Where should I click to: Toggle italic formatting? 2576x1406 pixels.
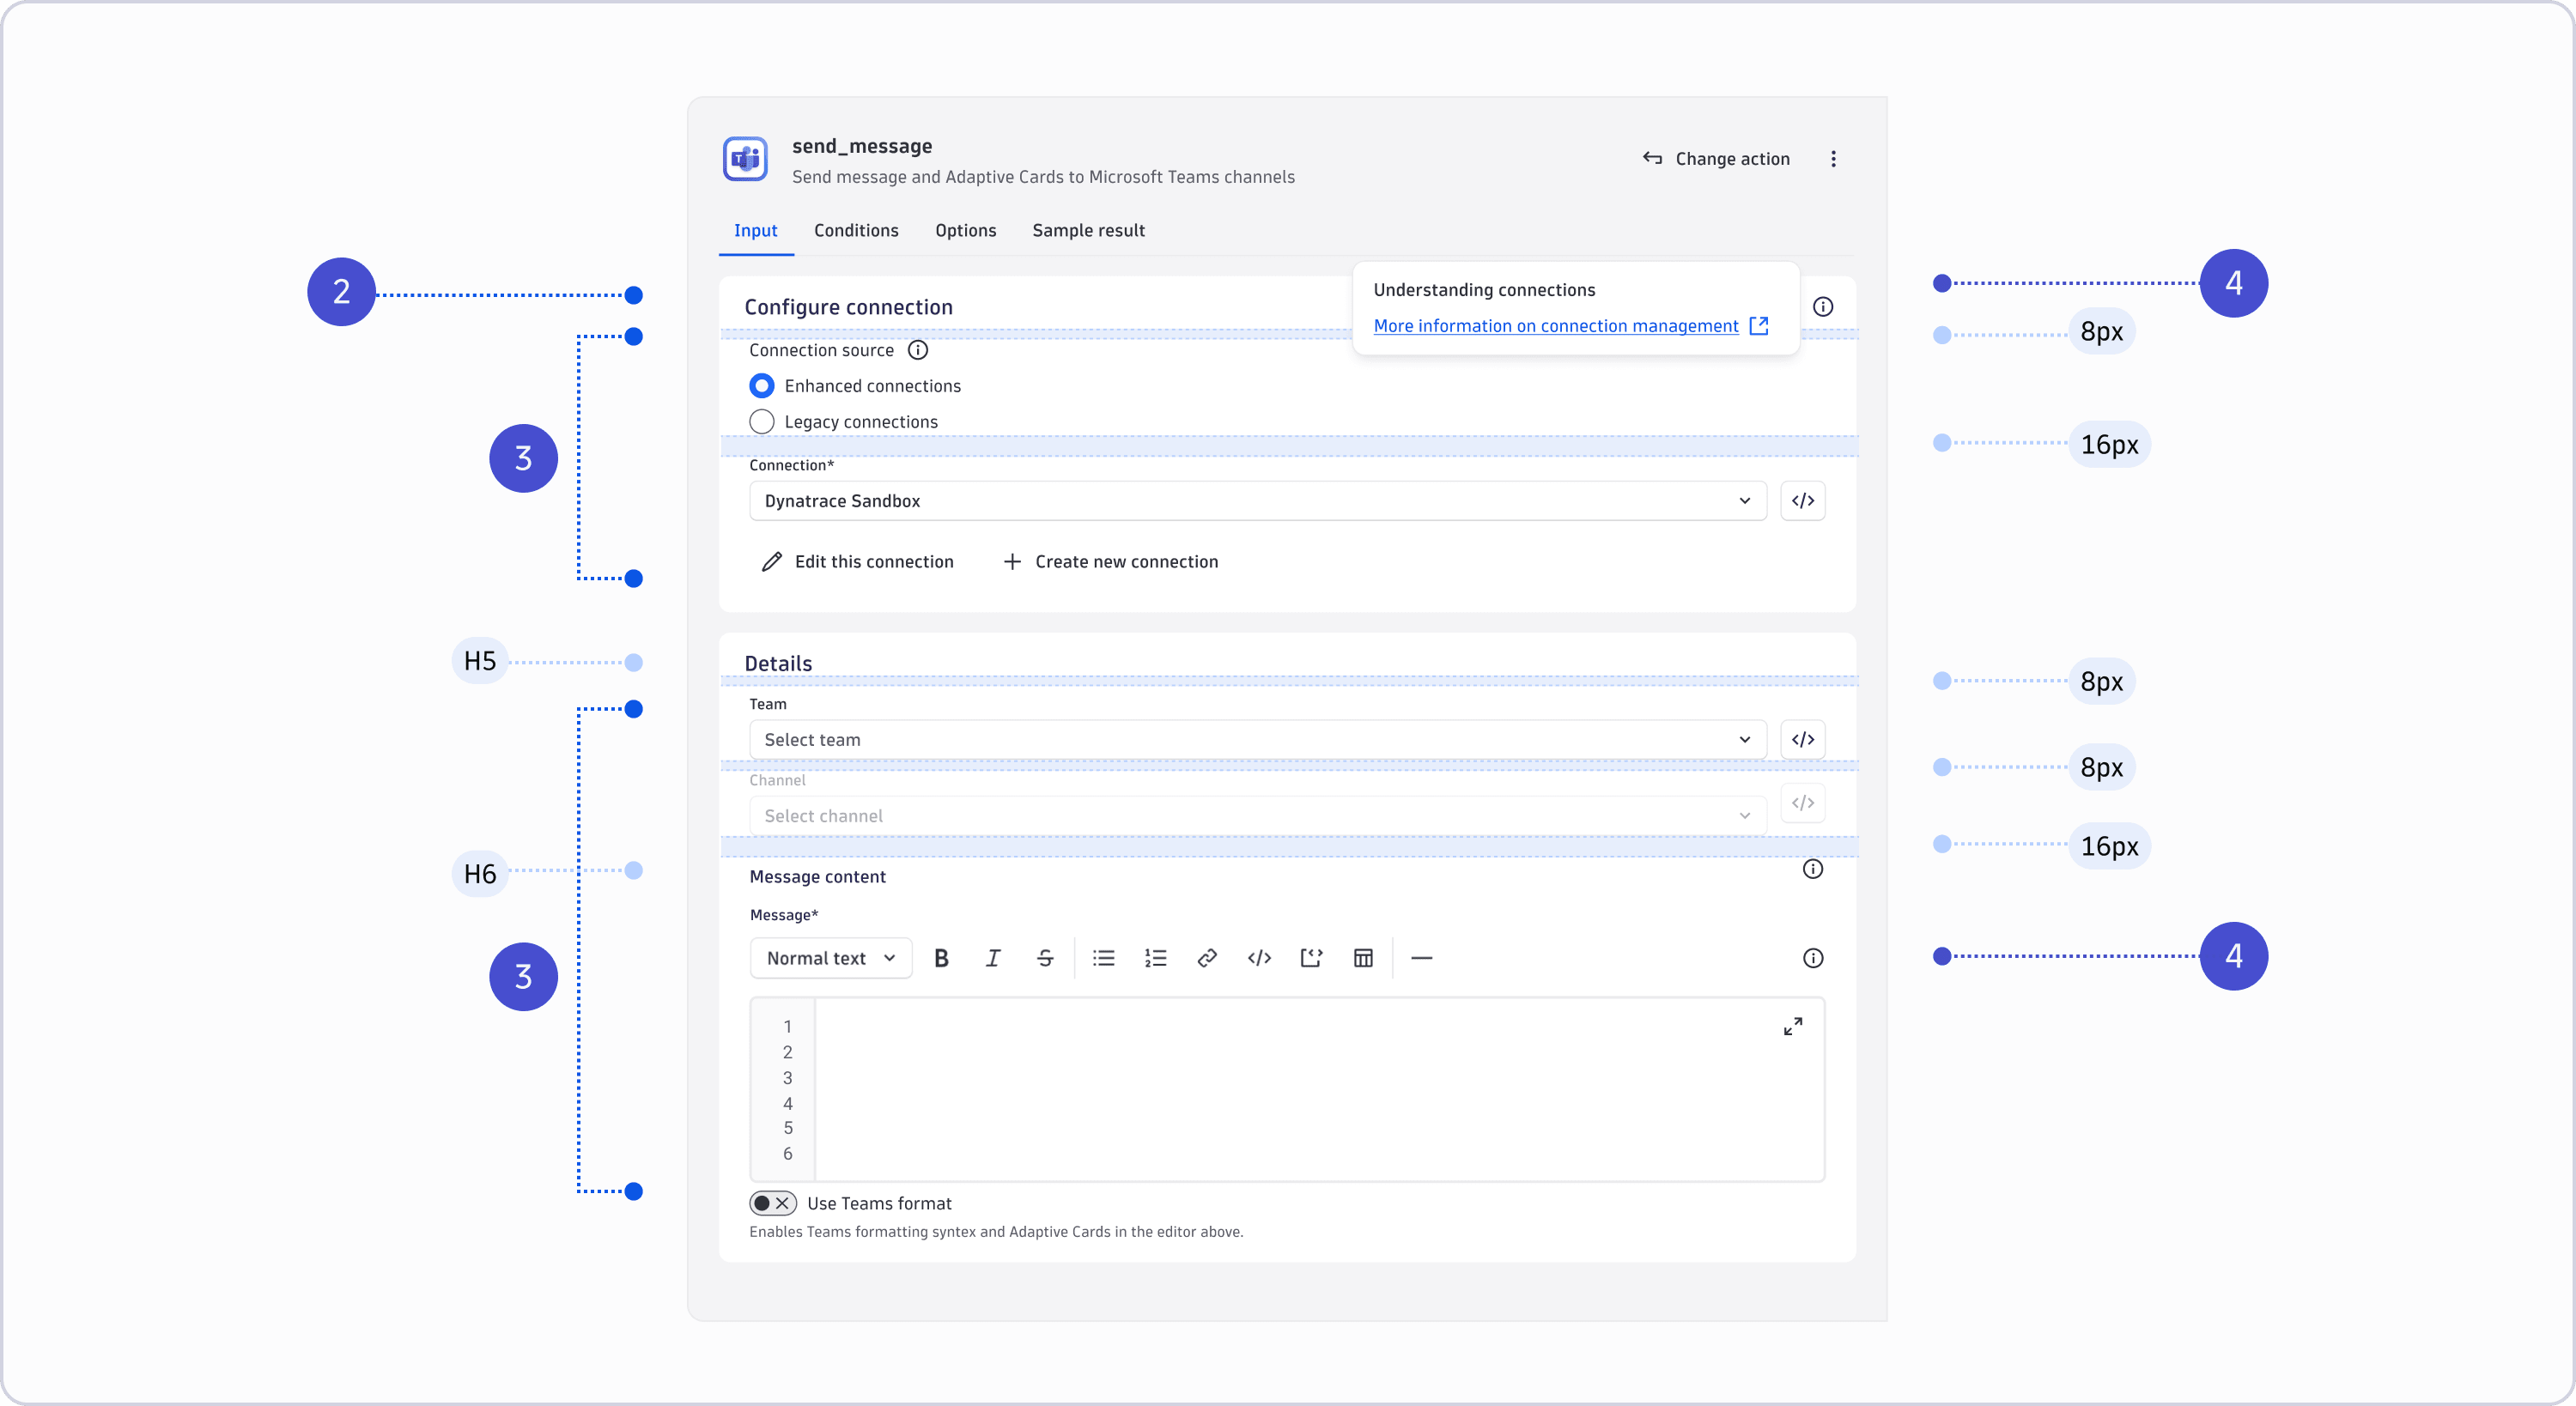(x=993, y=958)
